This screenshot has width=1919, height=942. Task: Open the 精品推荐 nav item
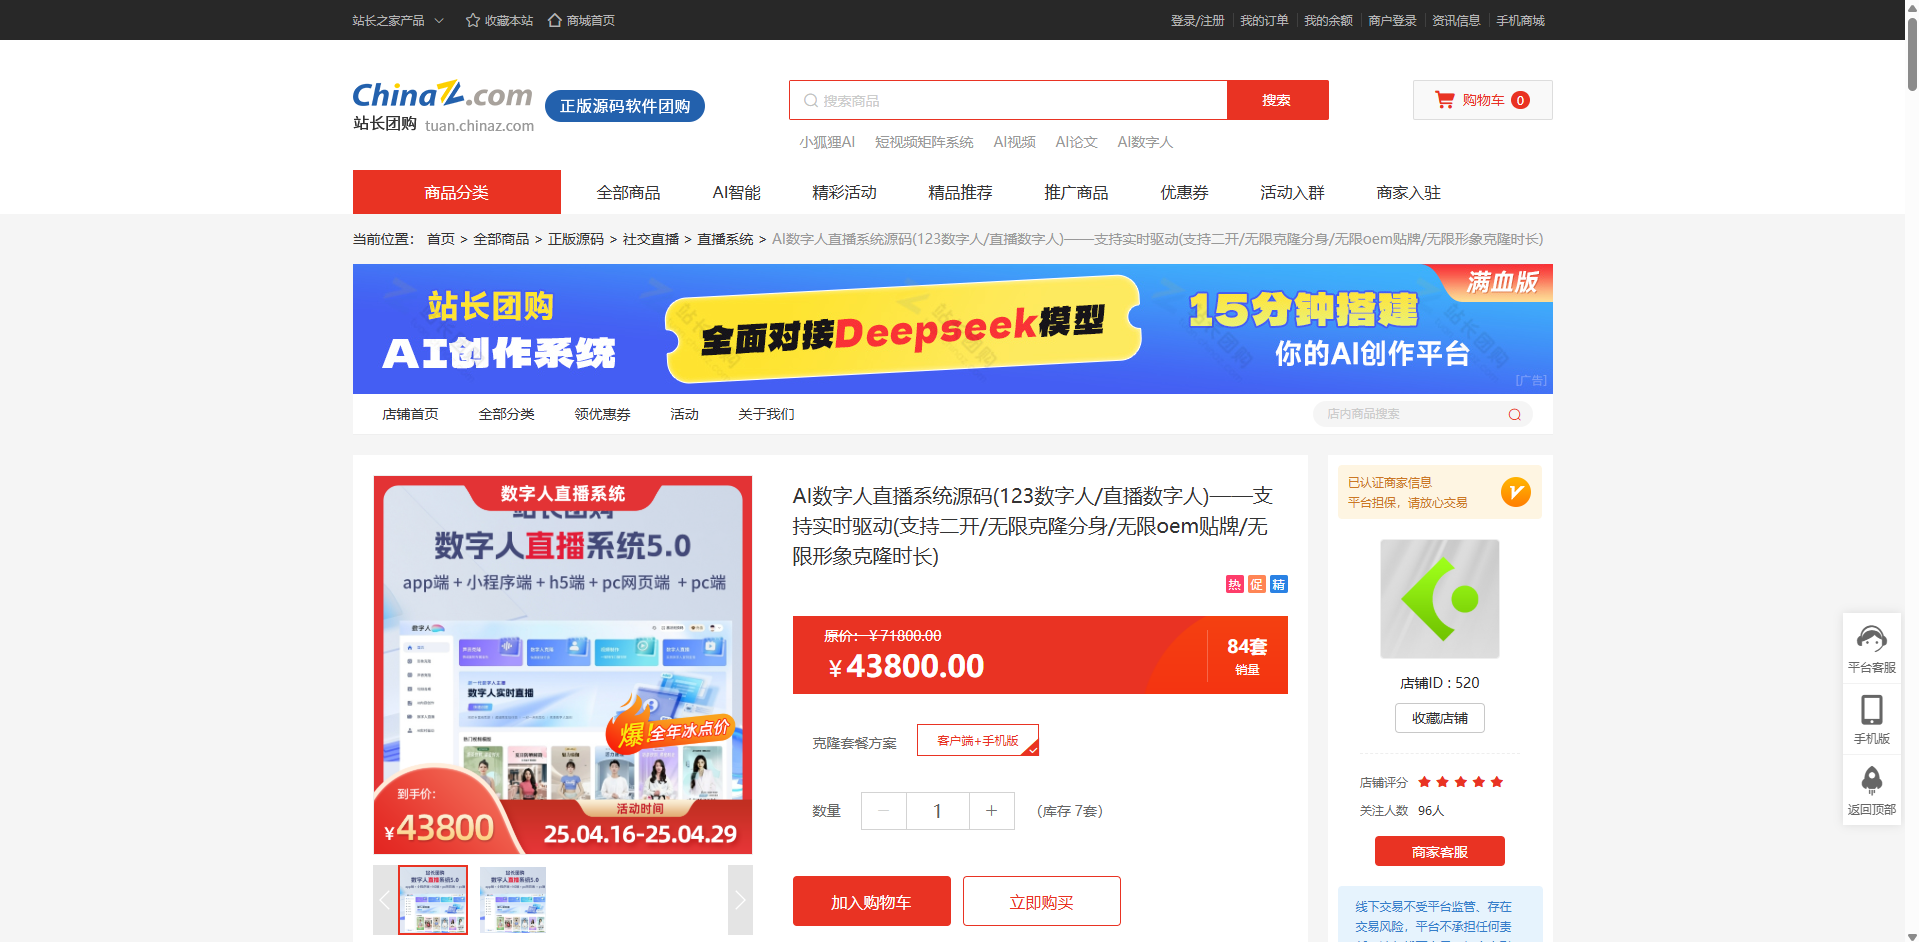pyautogui.click(x=961, y=192)
